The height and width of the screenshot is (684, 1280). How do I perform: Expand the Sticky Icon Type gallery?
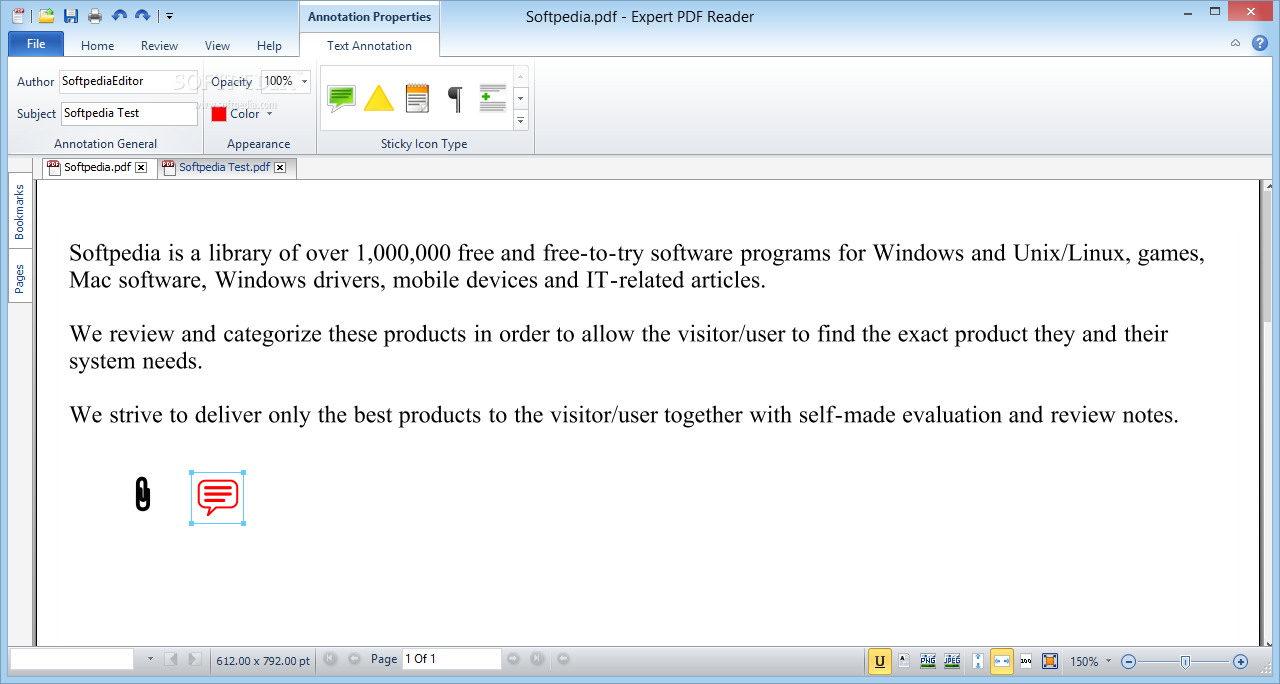click(520, 121)
